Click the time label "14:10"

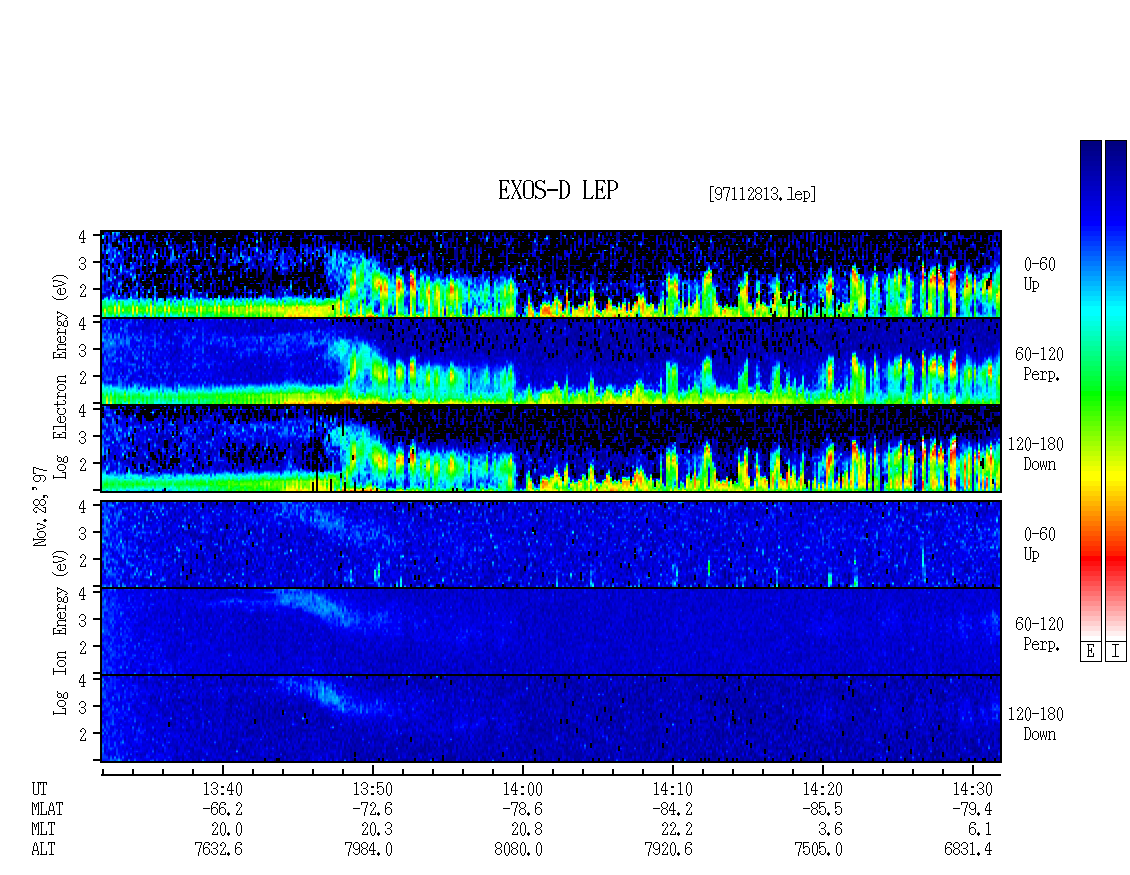(x=672, y=789)
